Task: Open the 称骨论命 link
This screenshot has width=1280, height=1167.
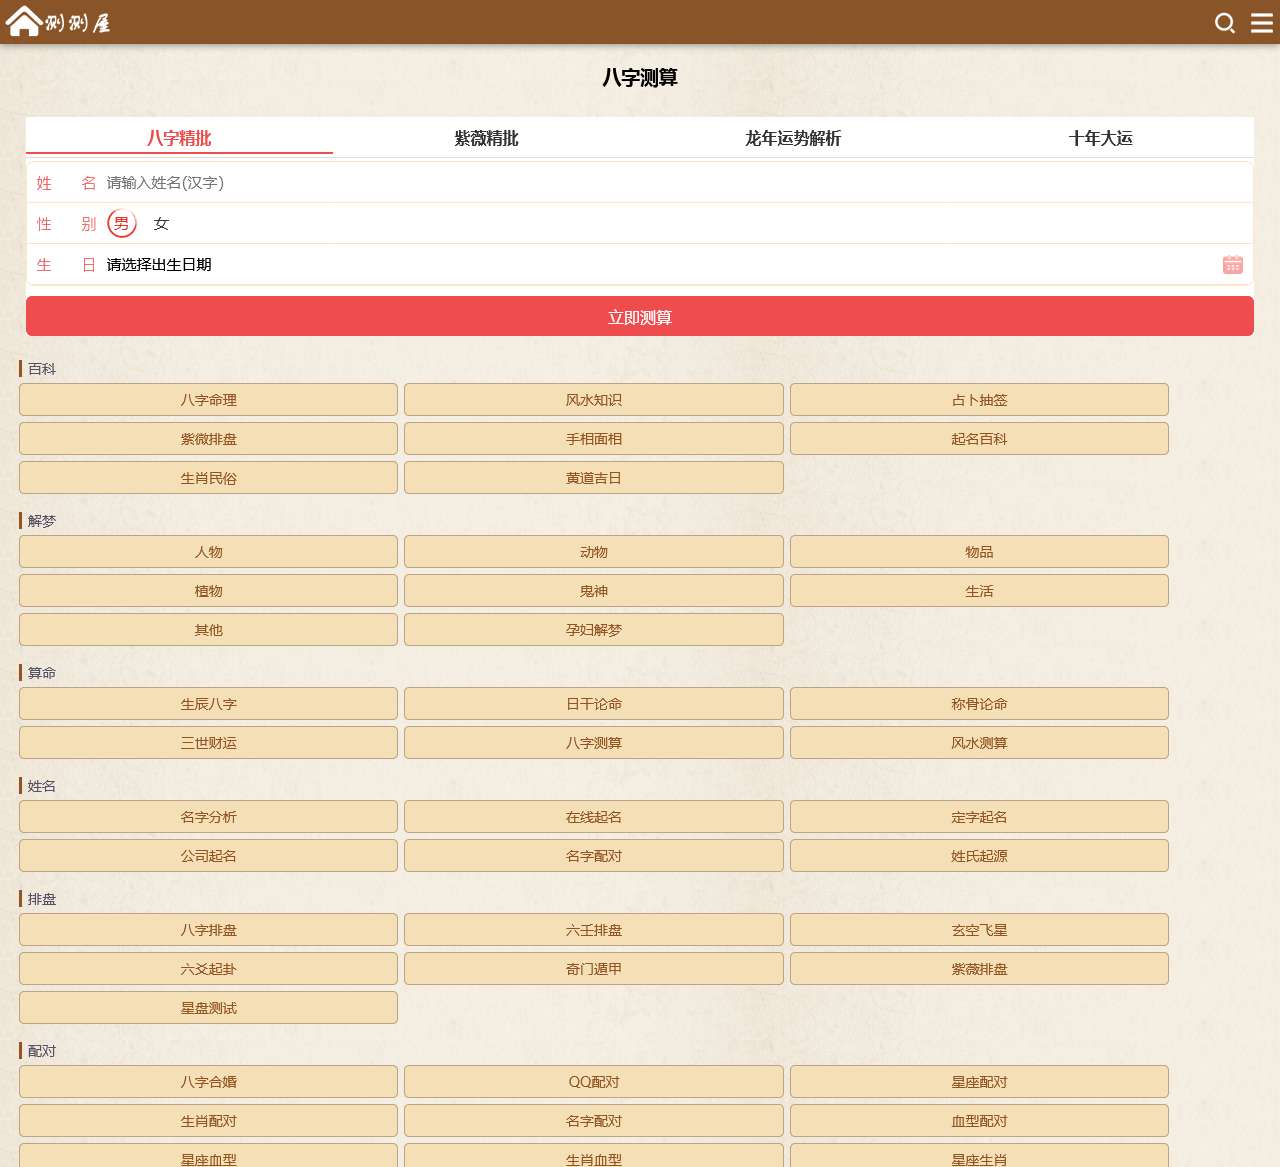Action: 979,704
